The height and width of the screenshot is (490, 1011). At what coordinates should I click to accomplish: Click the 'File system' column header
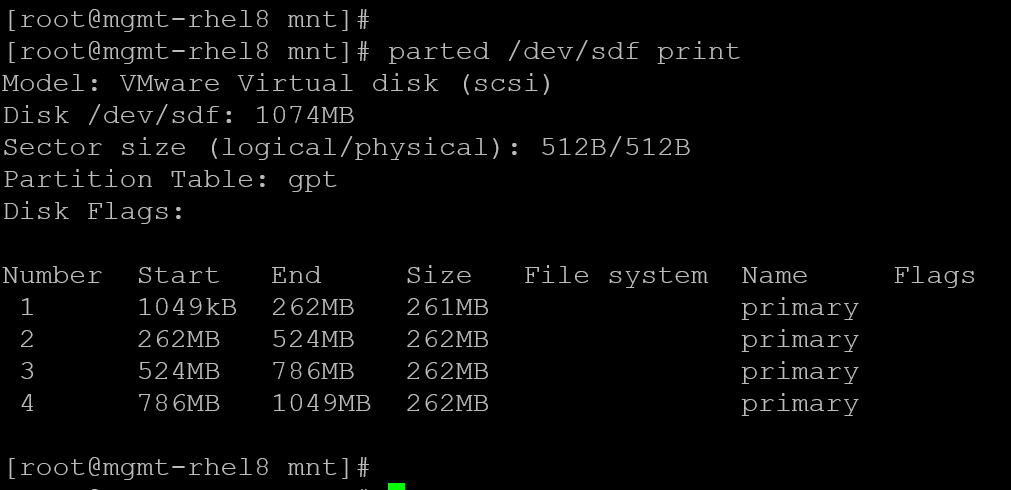(x=615, y=276)
